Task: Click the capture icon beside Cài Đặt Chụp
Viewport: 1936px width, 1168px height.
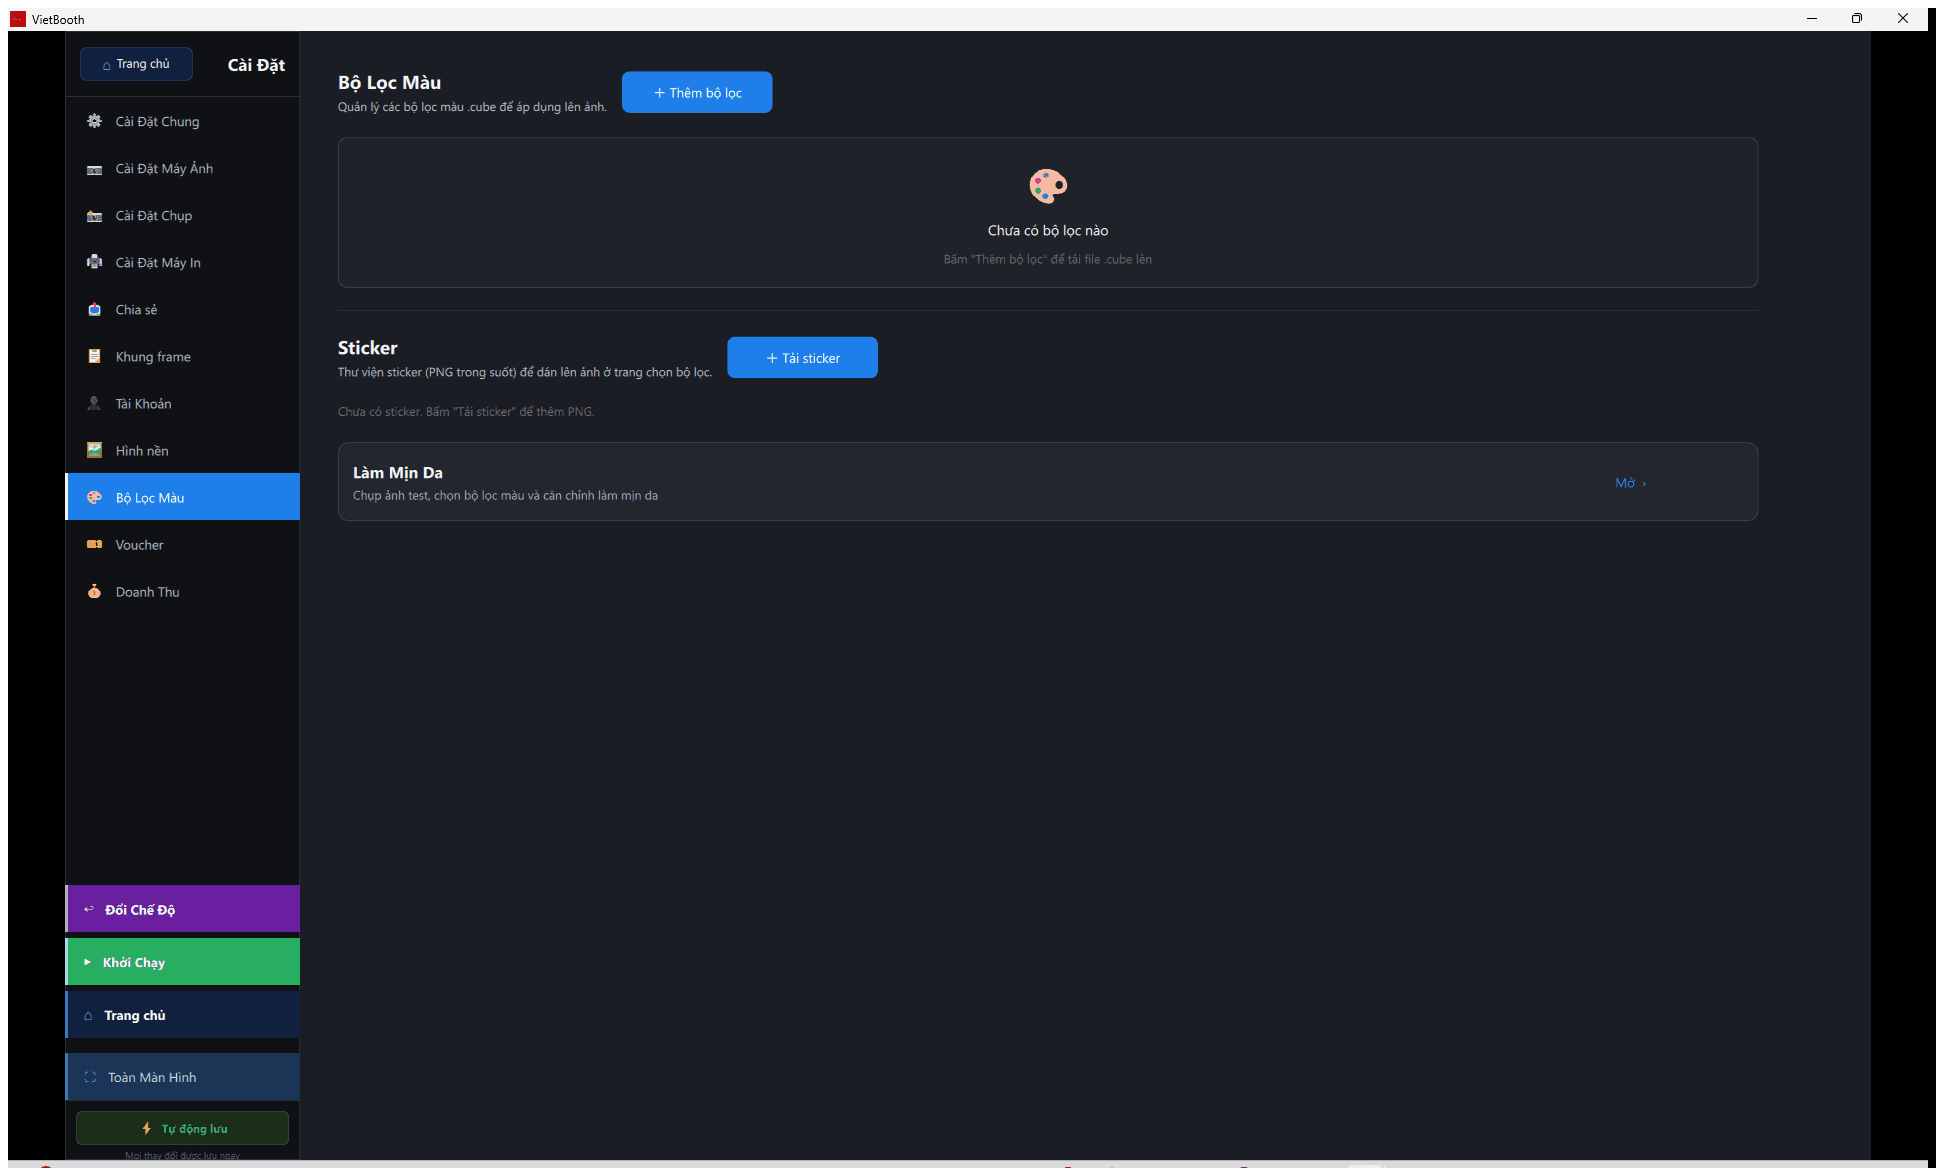Action: pyautogui.click(x=94, y=216)
